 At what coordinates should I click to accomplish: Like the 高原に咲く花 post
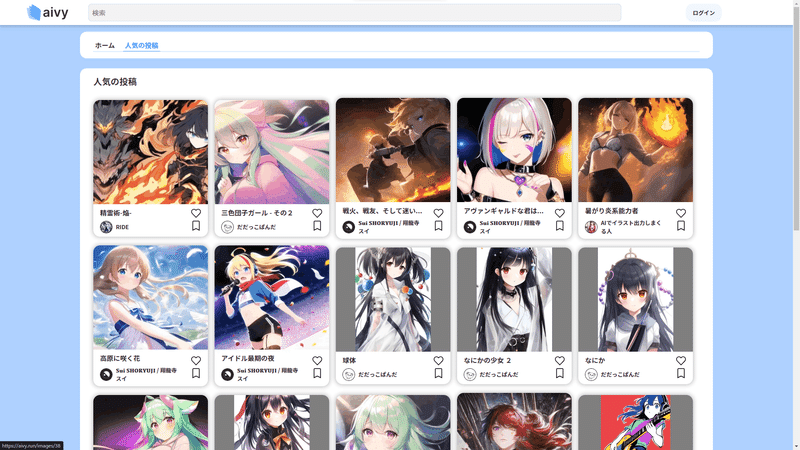click(196, 361)
